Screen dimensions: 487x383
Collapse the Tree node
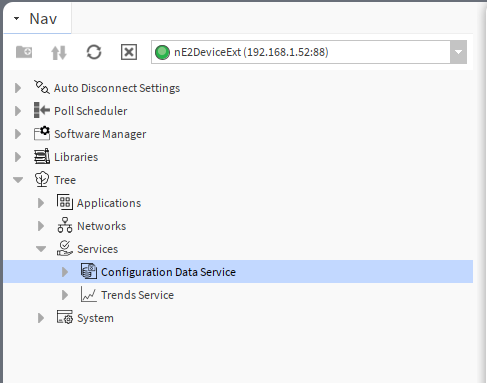pos(18,180)
